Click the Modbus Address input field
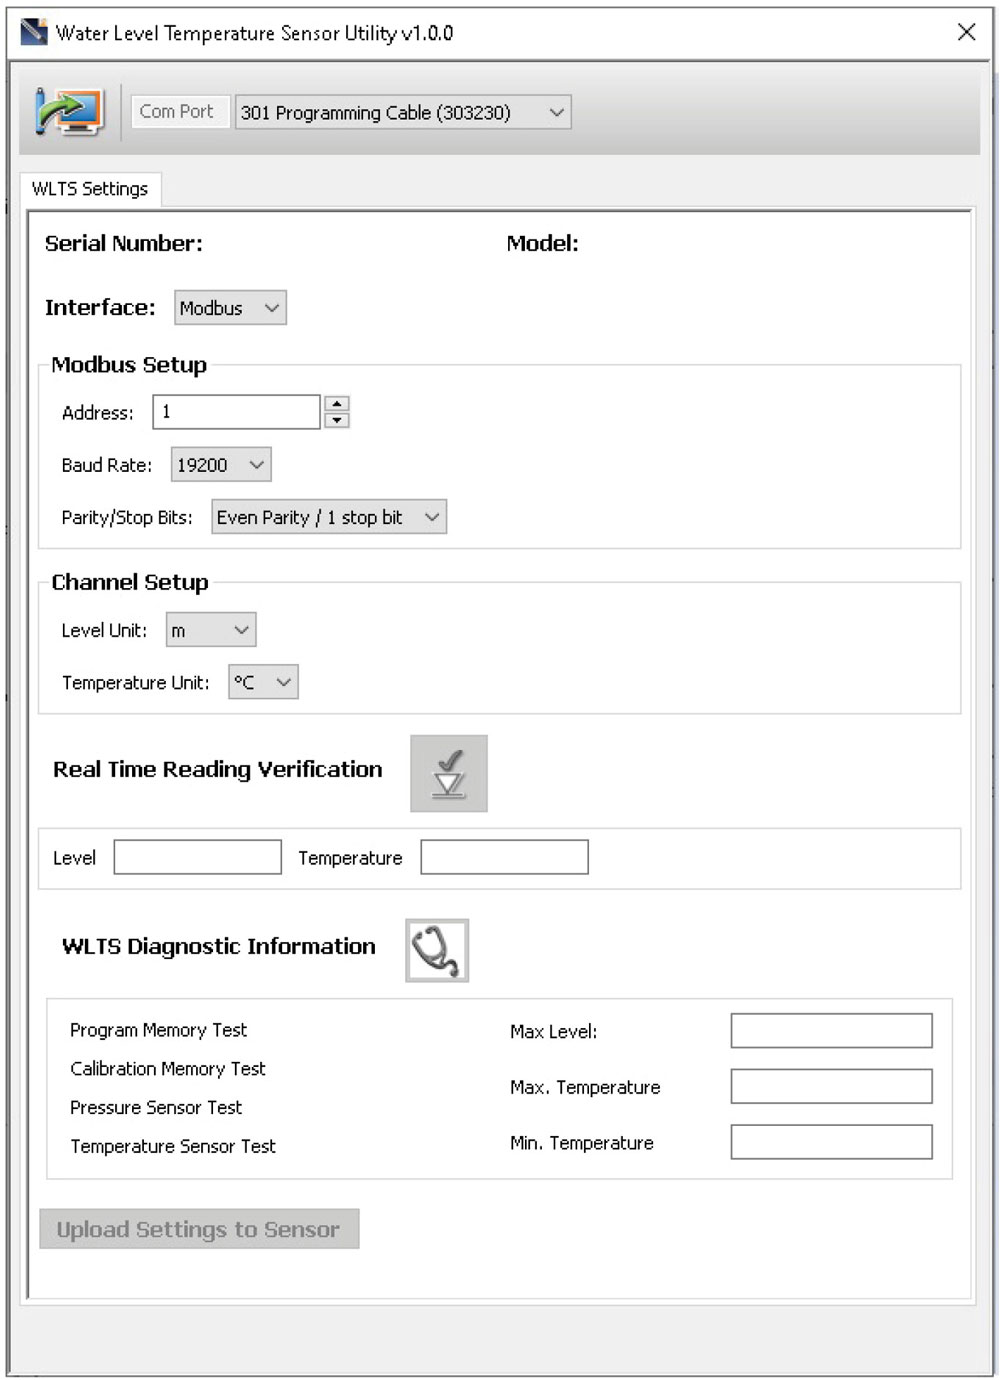 tap(236, 412)
